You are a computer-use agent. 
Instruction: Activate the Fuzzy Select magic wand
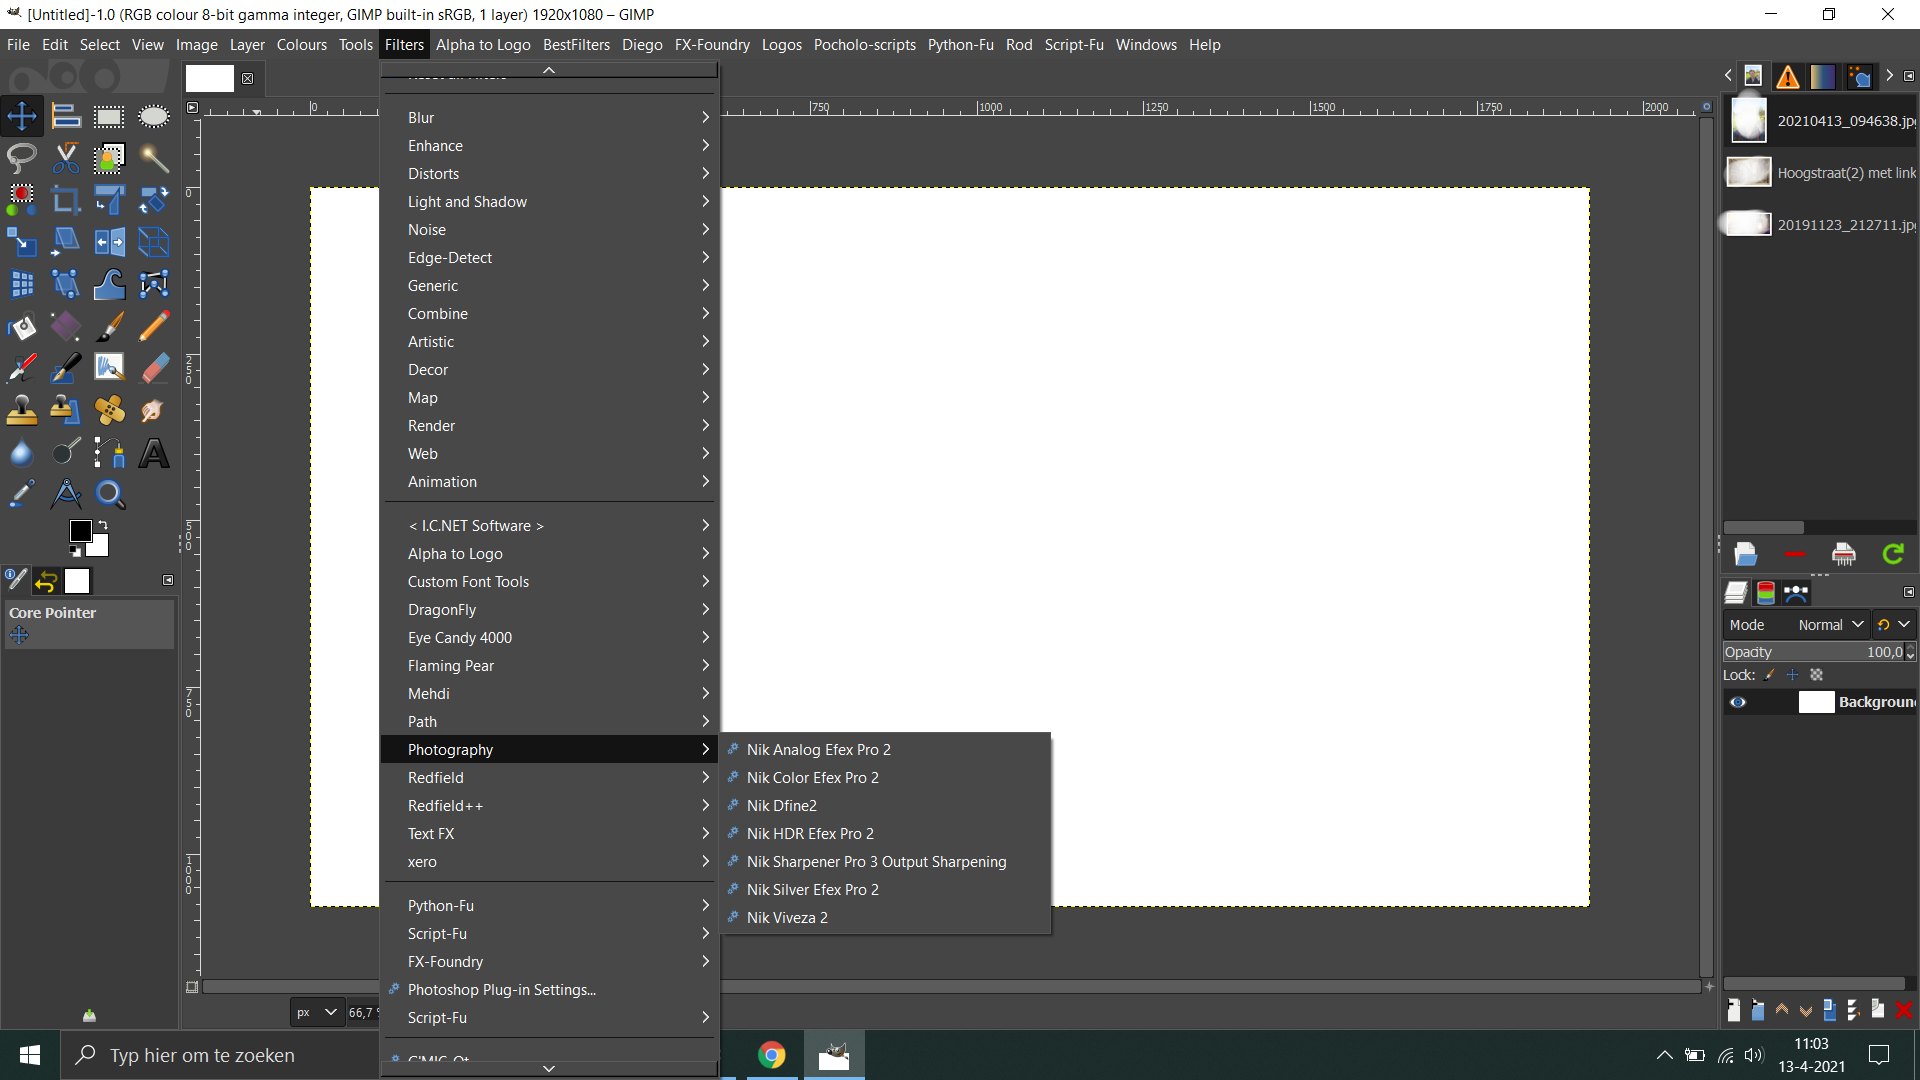pos(153,158)
